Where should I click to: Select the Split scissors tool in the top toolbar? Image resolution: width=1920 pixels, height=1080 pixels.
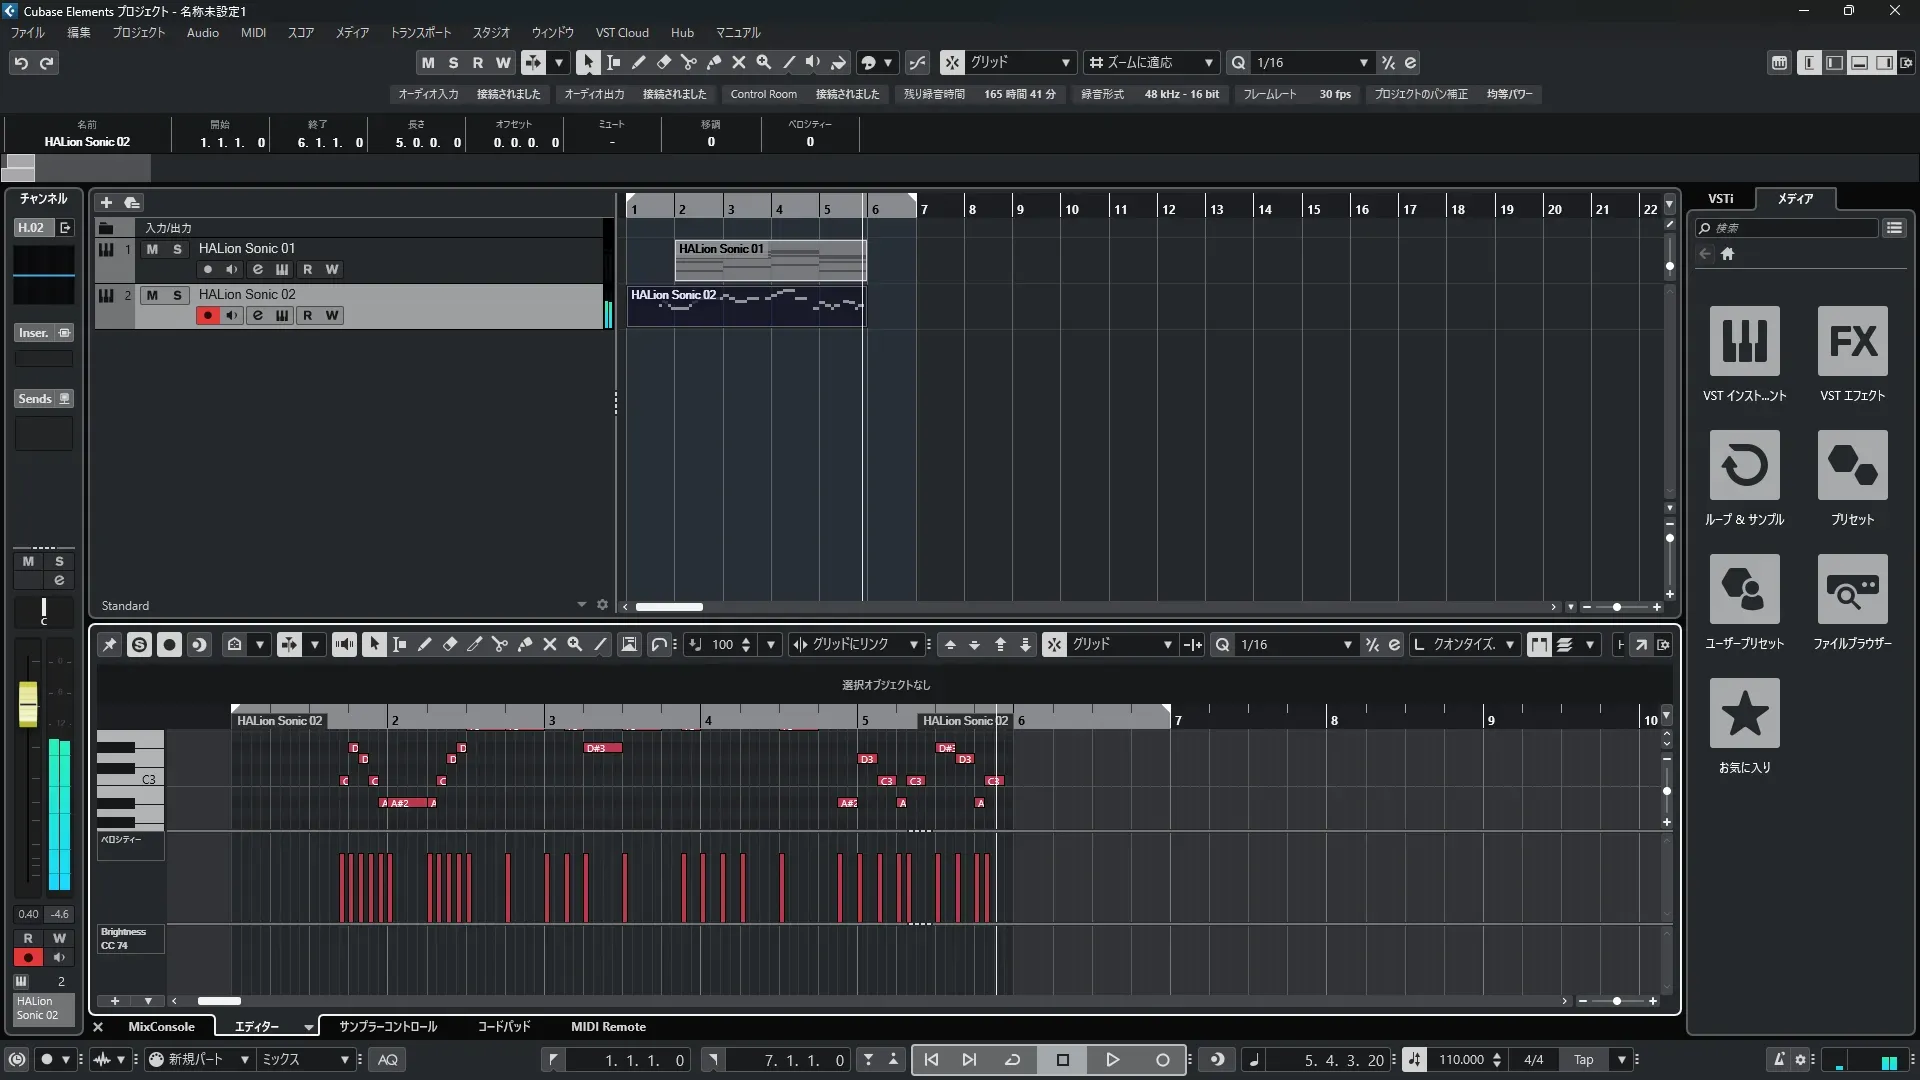(x=689, y=62)
